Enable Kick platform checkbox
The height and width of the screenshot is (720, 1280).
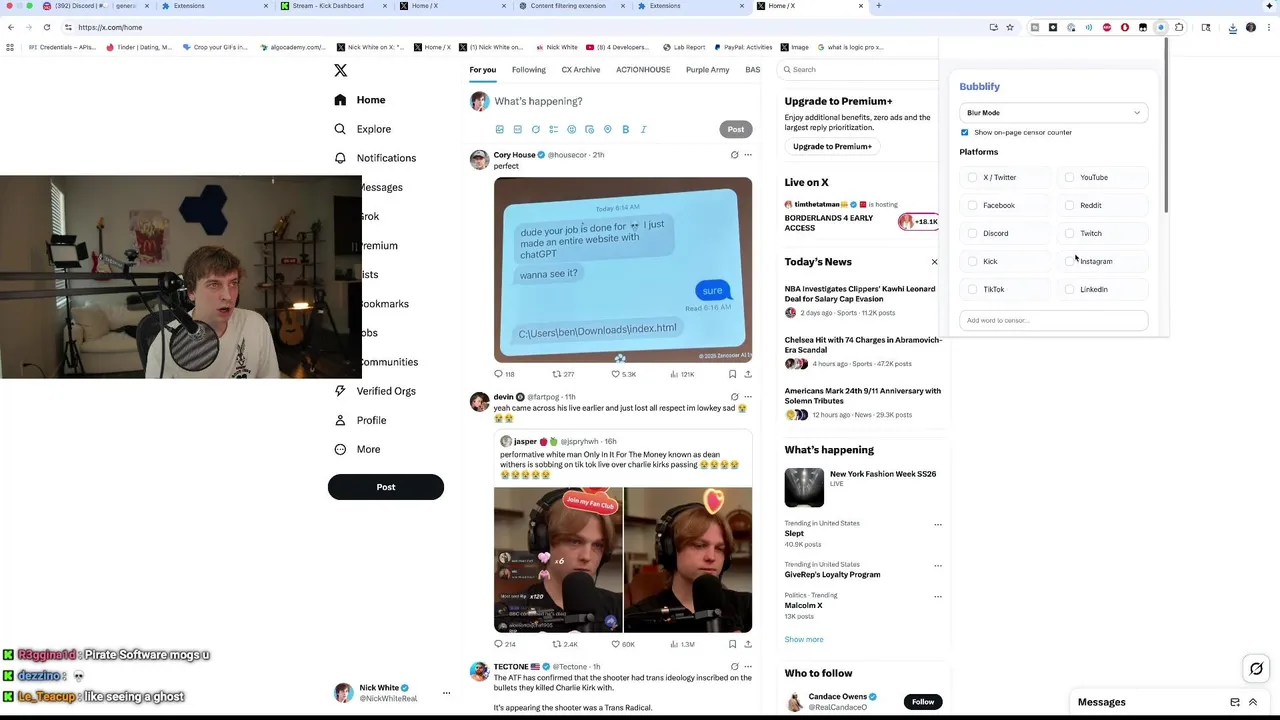tap(972, 261)
